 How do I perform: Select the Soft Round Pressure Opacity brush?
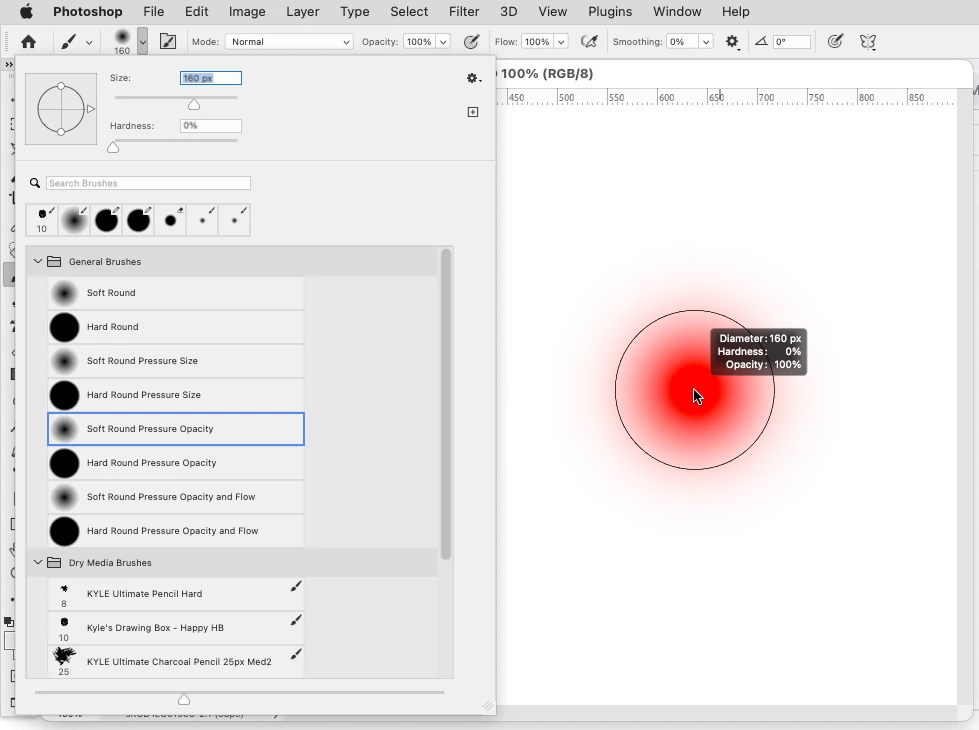[x=176, y=429]
